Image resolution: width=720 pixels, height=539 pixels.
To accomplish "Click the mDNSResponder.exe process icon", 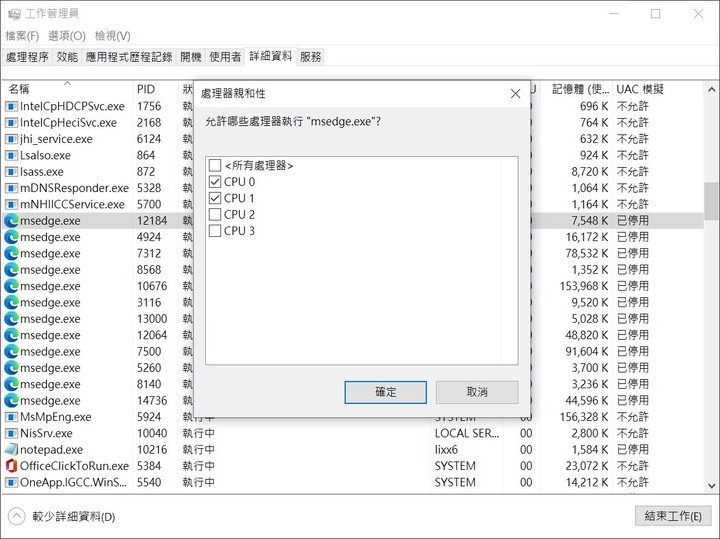I will [x=11, y=188].
